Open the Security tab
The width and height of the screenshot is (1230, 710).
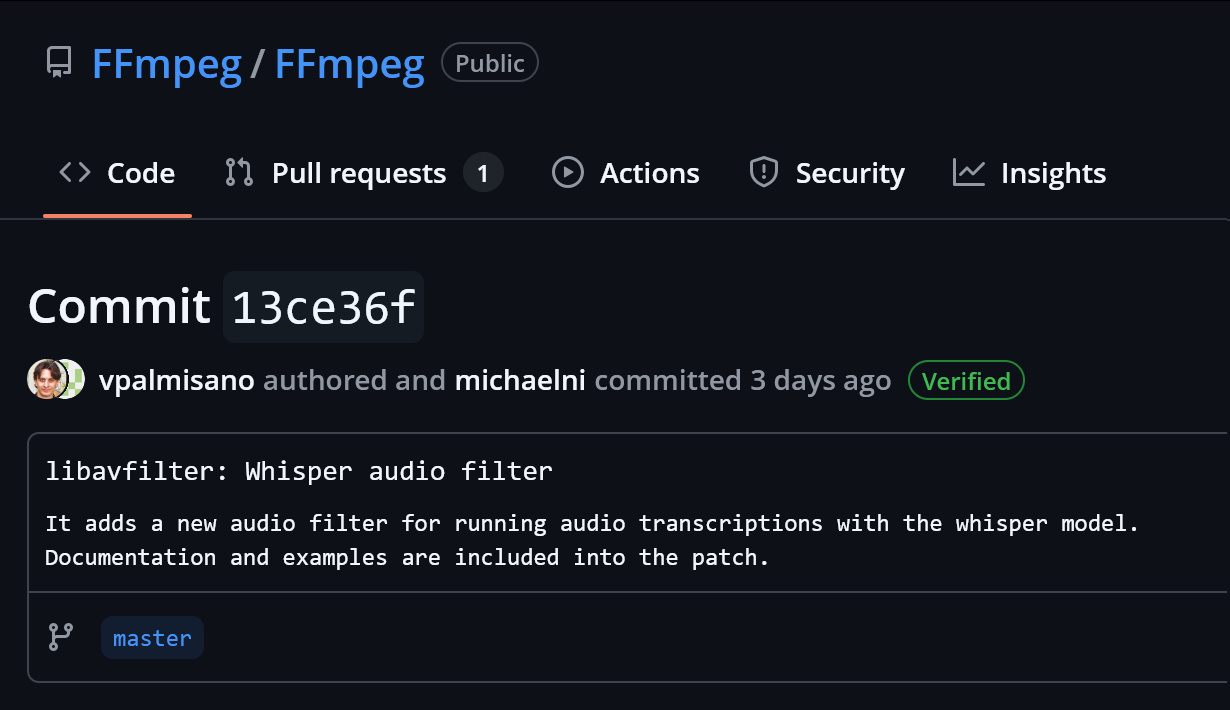(x=850, y=173)
